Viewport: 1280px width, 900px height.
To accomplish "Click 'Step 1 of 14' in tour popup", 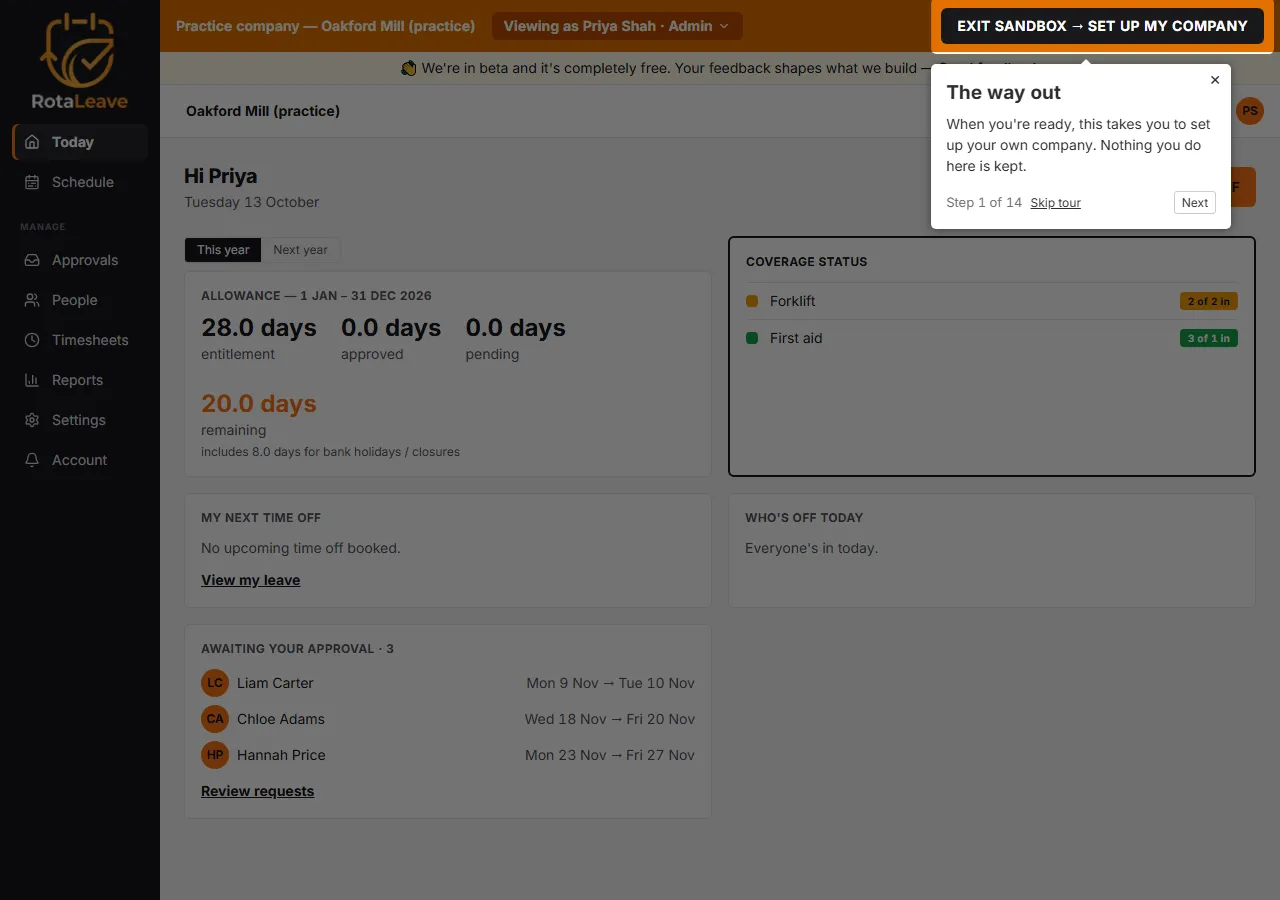I will 984,203.
